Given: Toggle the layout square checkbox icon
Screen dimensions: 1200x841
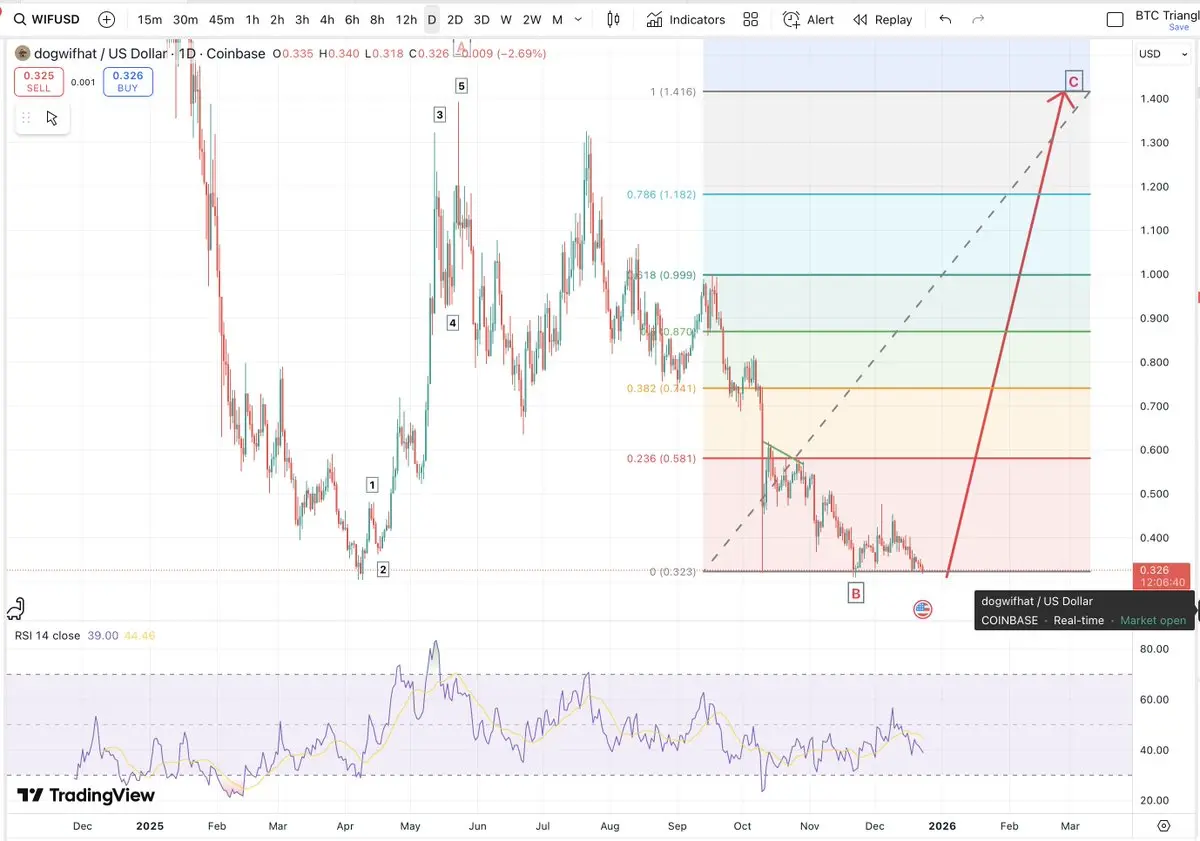Looking at the screenshot, I should pyautogui.click(x=1115, y=19).
